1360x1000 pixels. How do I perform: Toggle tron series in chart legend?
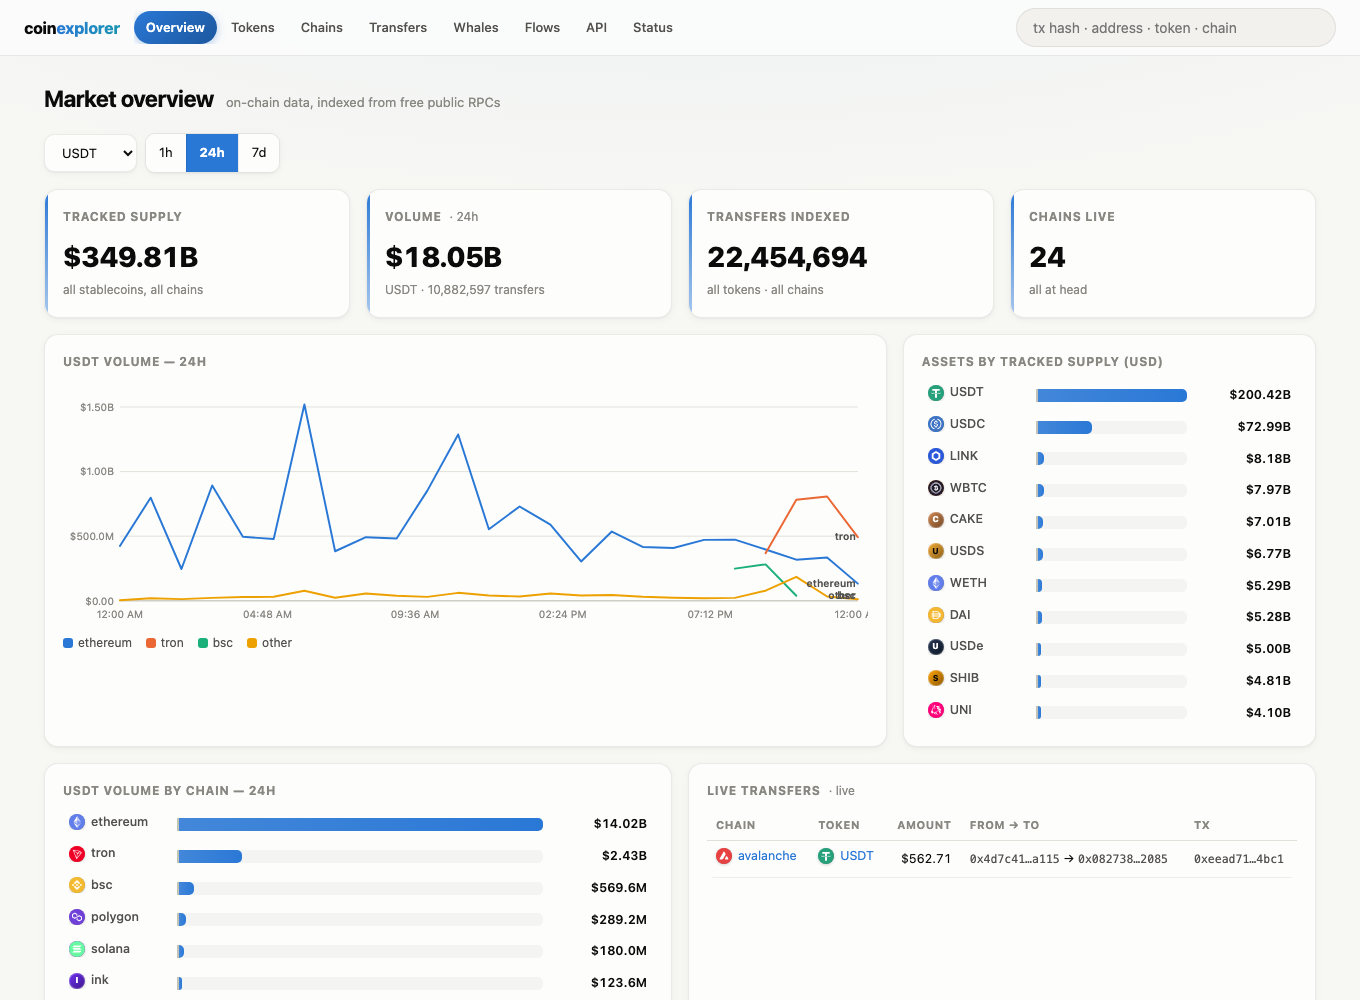[x=165, y=643]
